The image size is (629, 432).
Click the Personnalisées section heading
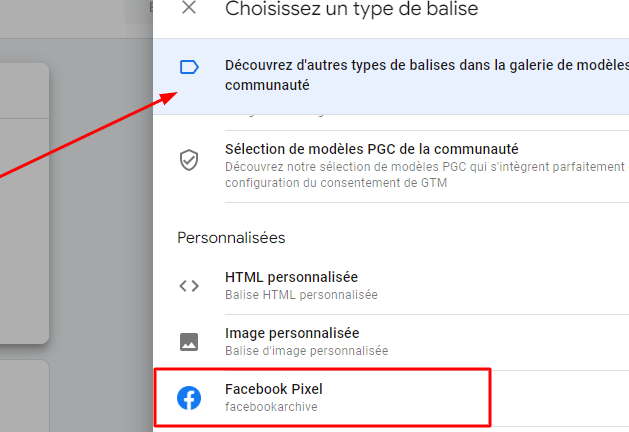point(231,238)
